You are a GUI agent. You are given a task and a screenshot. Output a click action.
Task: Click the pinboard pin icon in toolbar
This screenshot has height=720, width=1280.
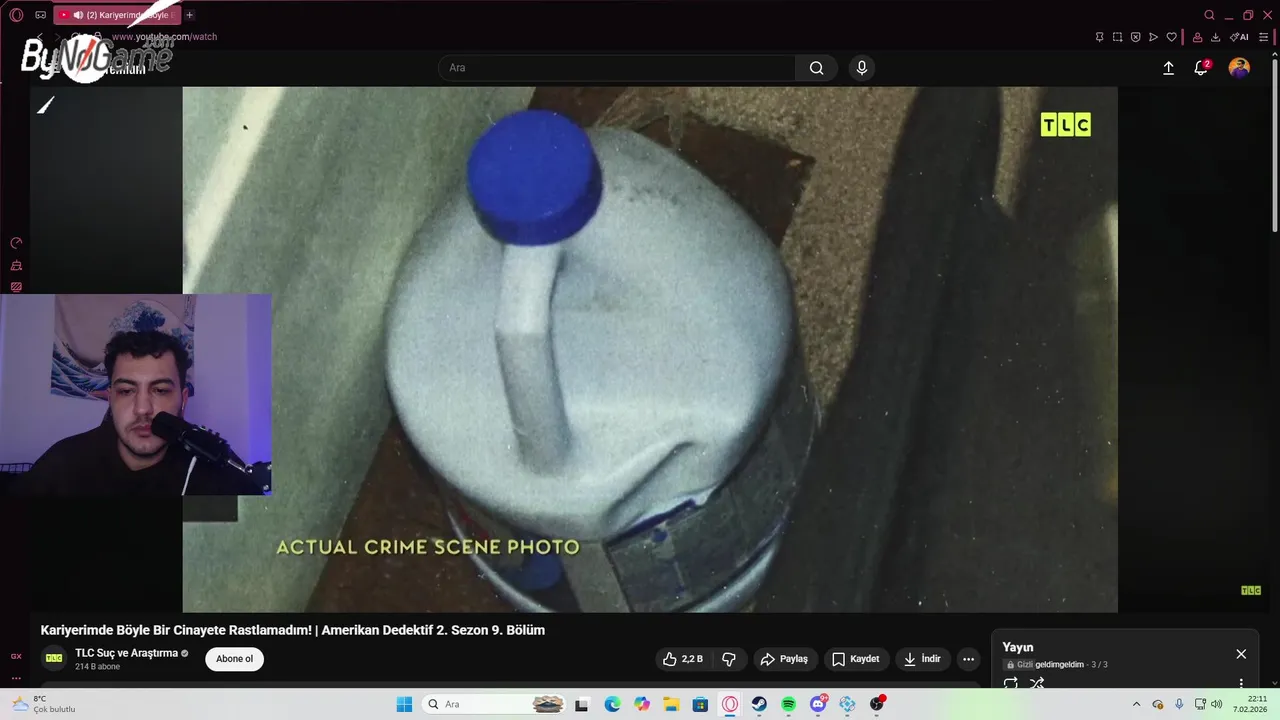(x=1099, y=37)
